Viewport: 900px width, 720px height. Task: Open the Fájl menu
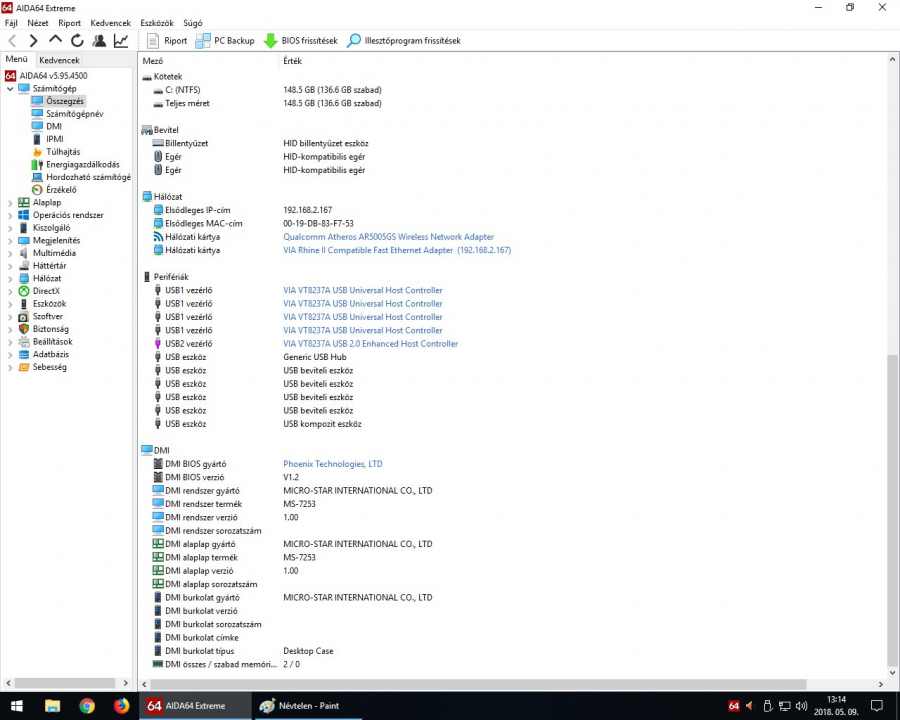coord(11,23)
